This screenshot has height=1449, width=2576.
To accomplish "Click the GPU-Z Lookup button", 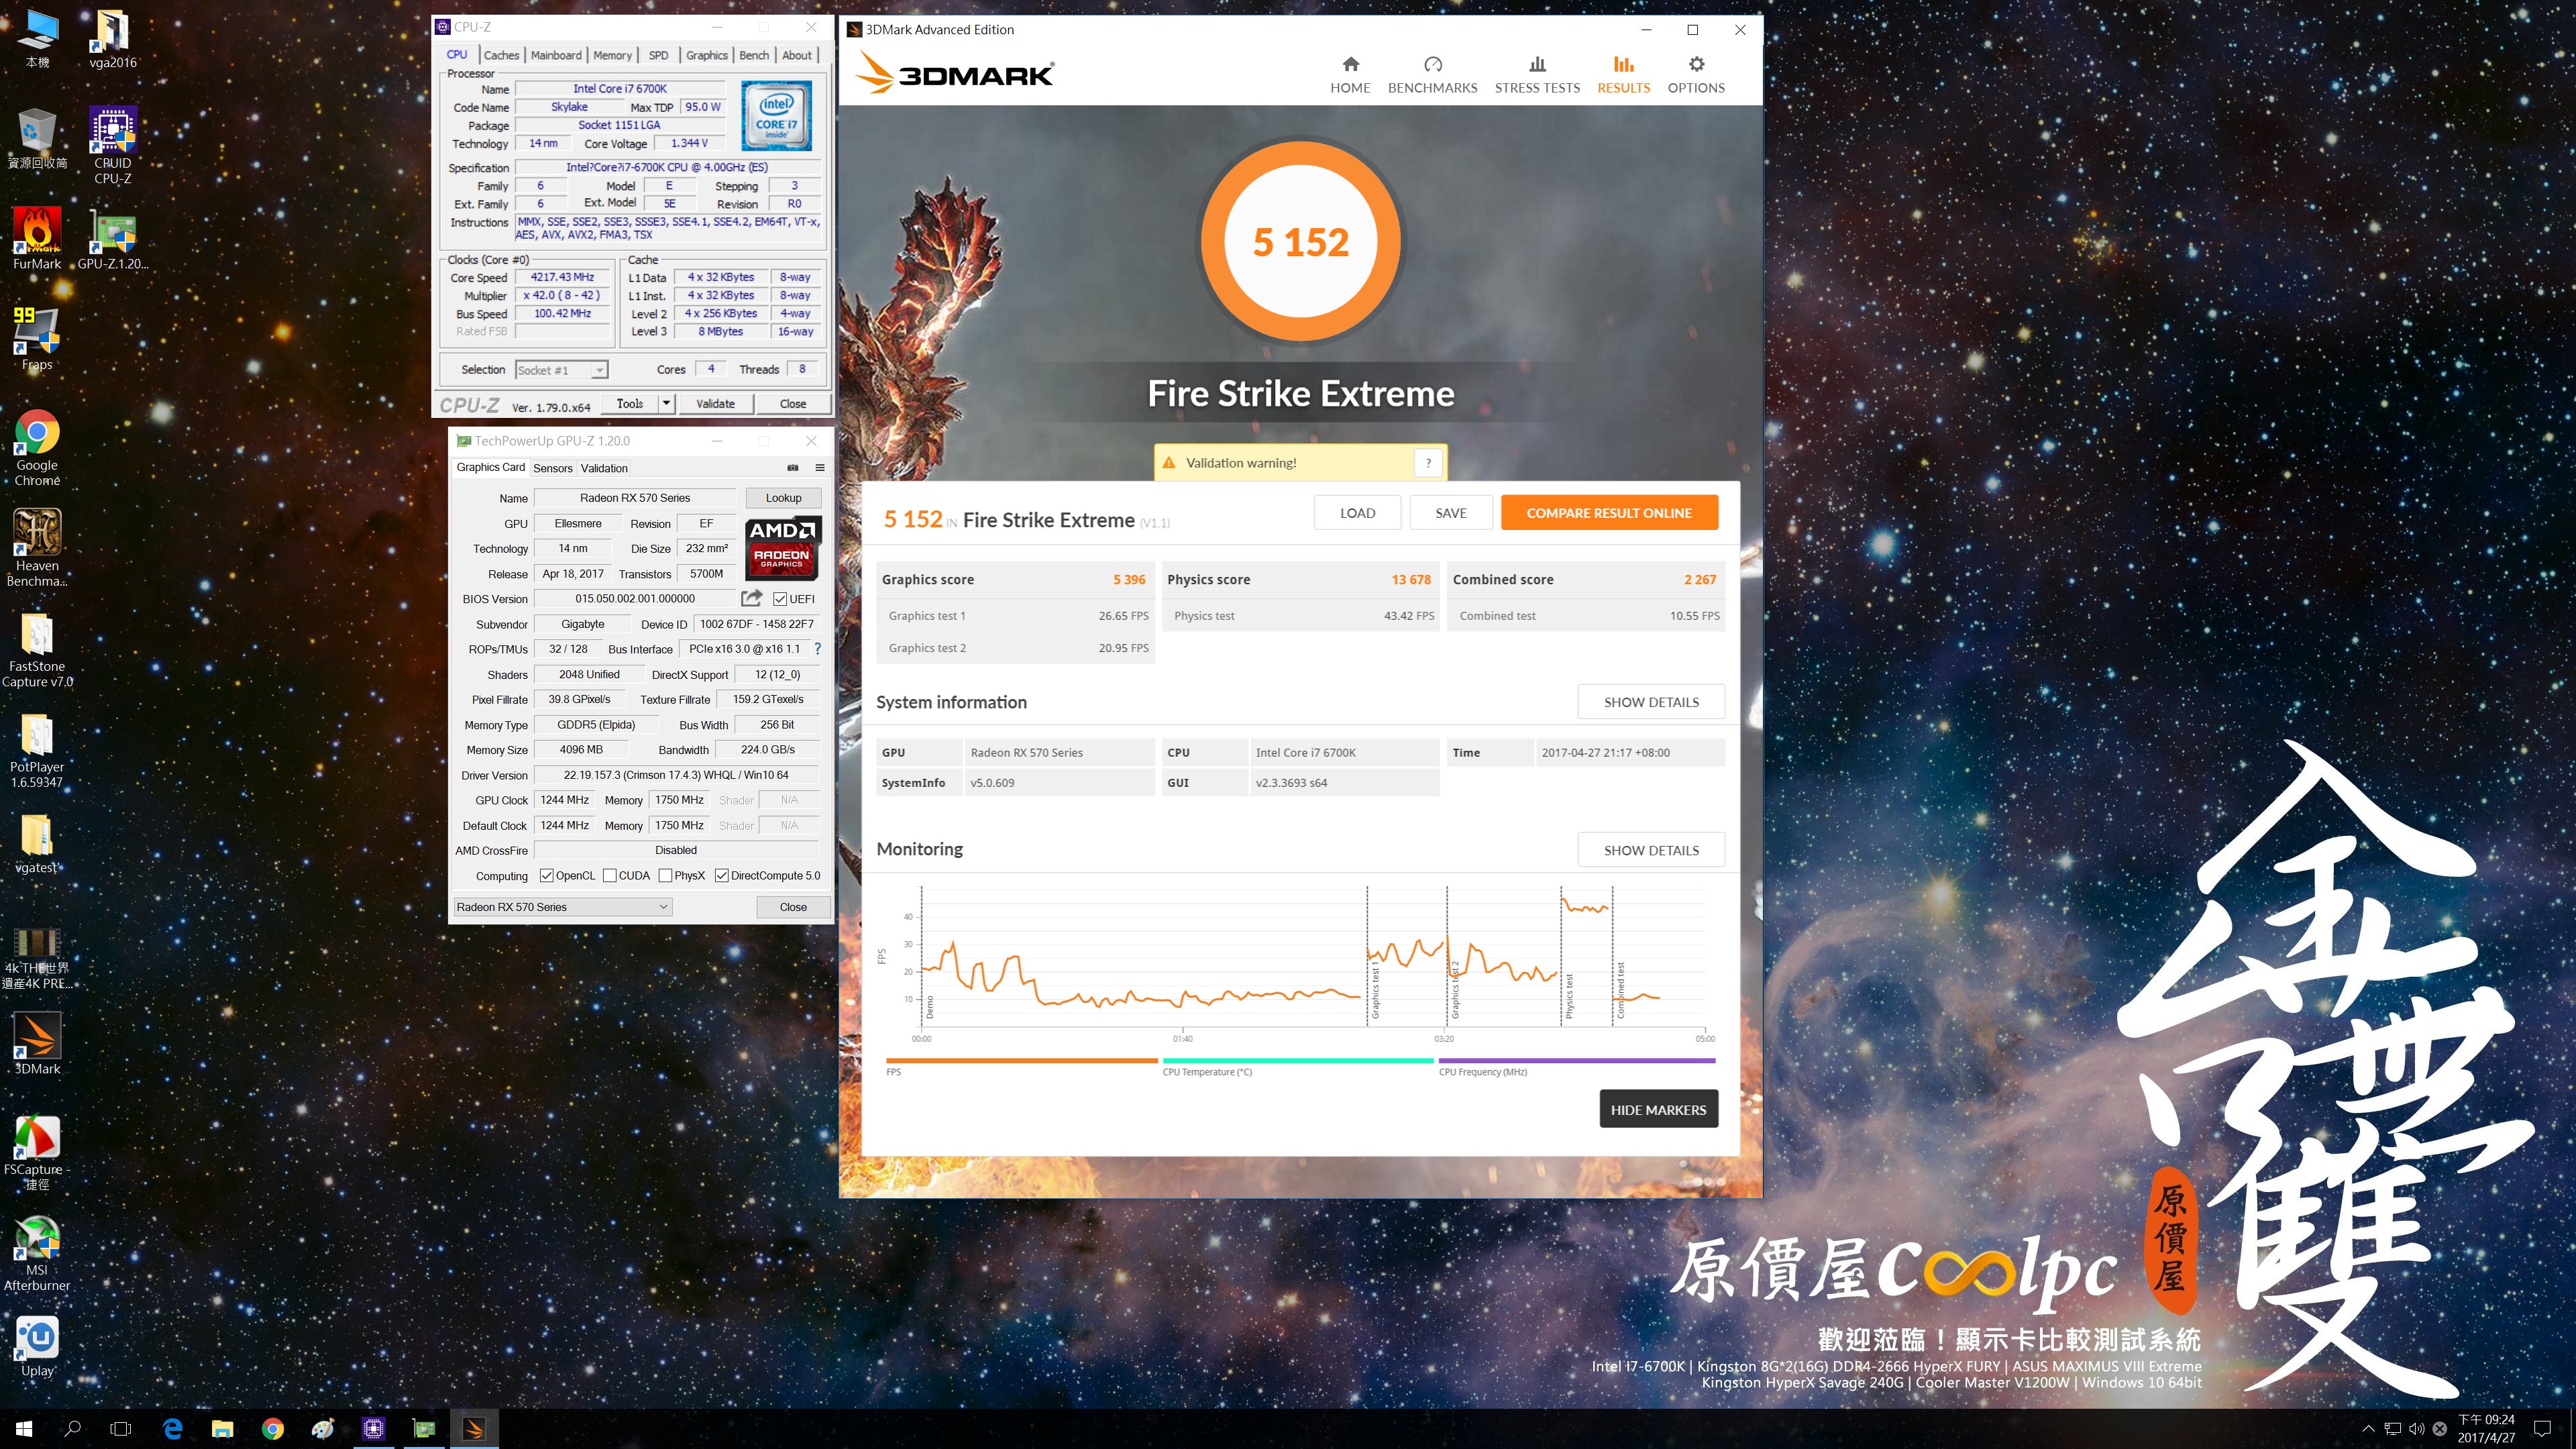I will [783, 498].
